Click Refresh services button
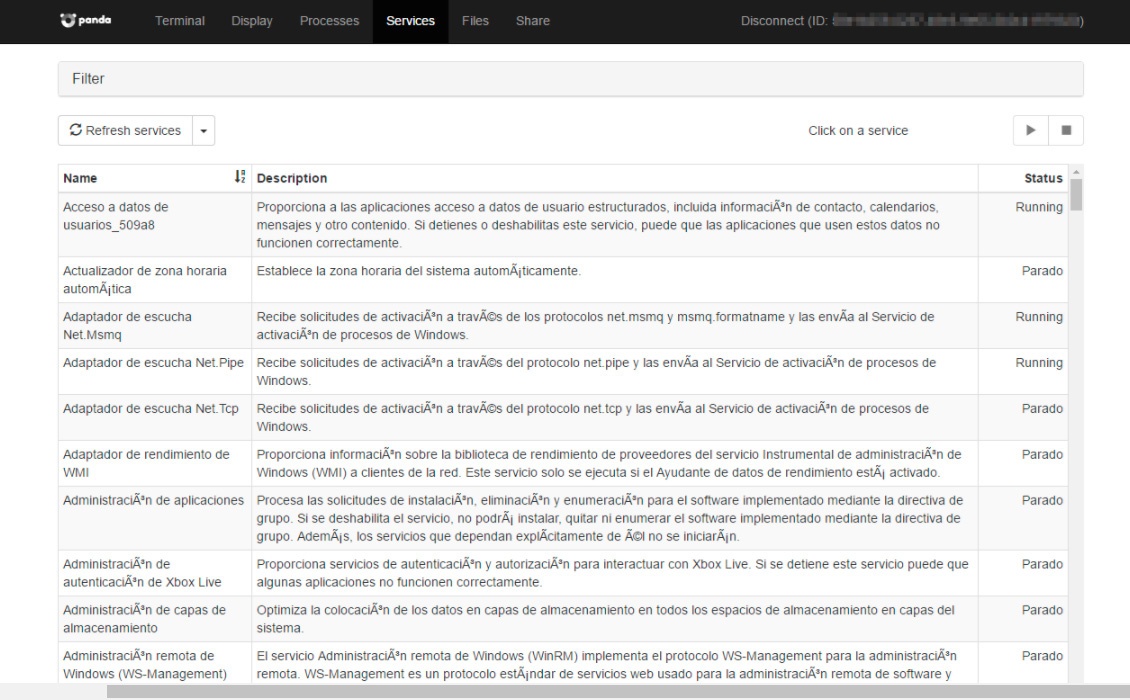The image size is (1130, 700). coord(125,130)
